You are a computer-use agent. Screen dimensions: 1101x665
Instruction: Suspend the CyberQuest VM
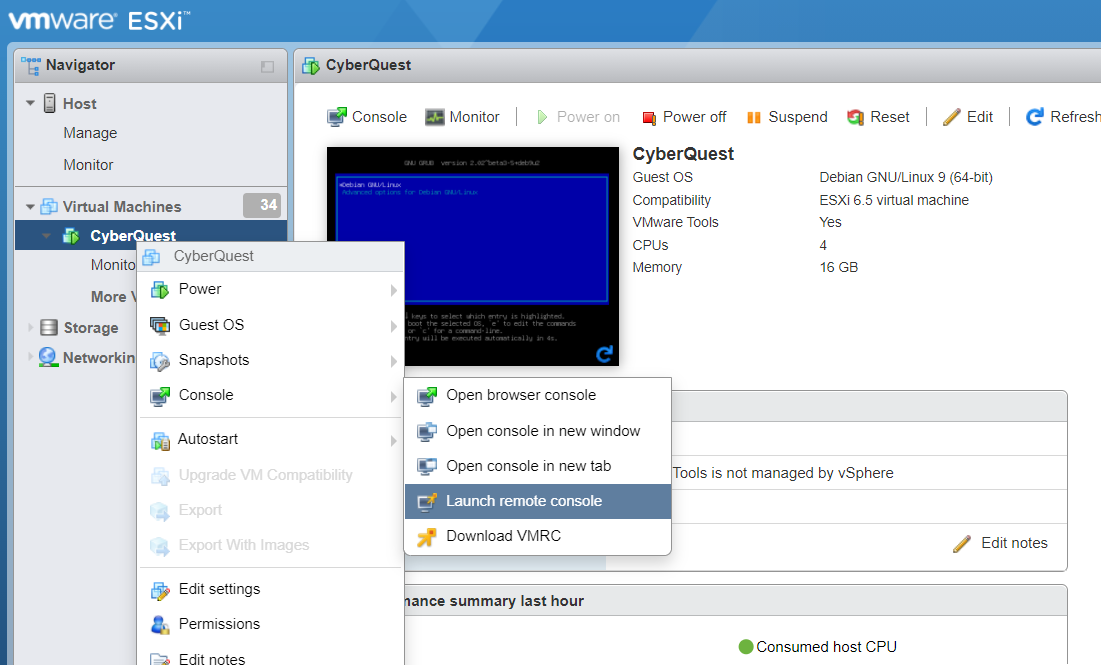click(x=786, y=117)
